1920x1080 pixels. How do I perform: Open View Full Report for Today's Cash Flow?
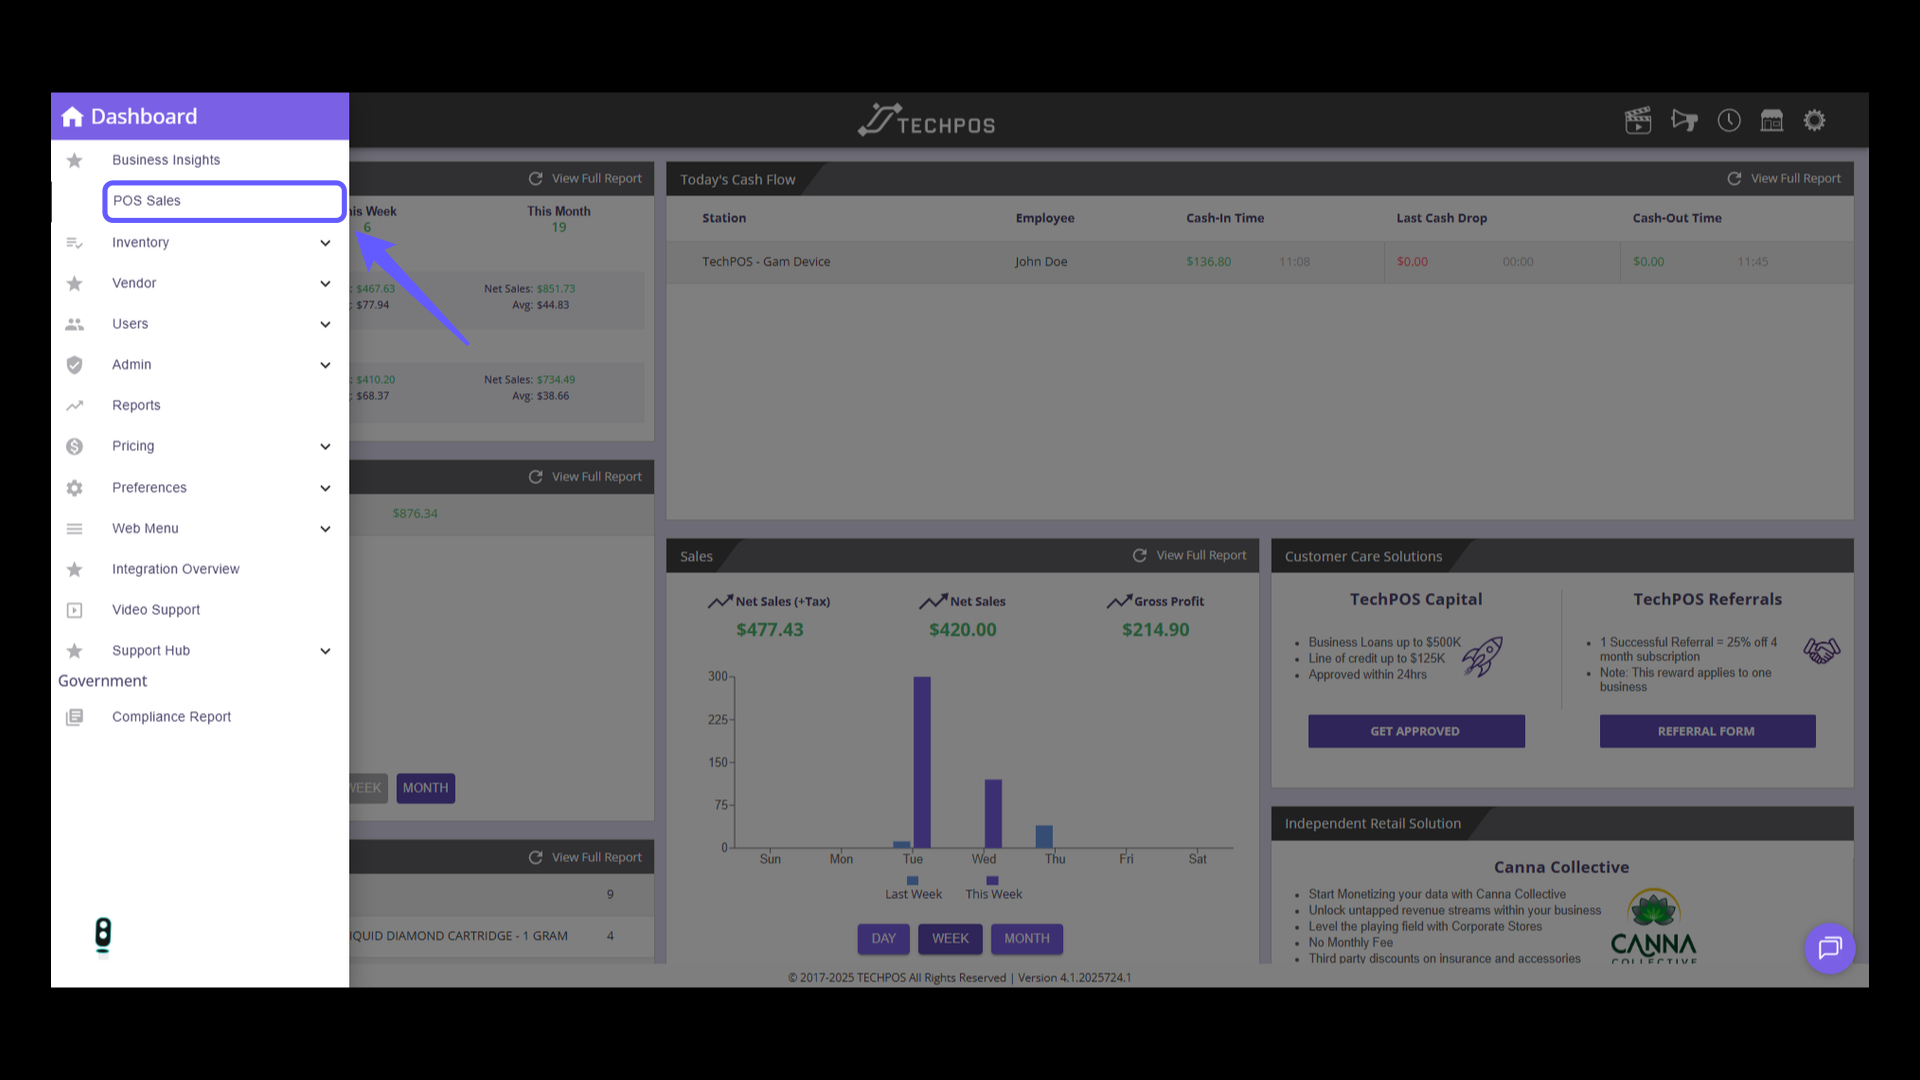click(1795, 179)
